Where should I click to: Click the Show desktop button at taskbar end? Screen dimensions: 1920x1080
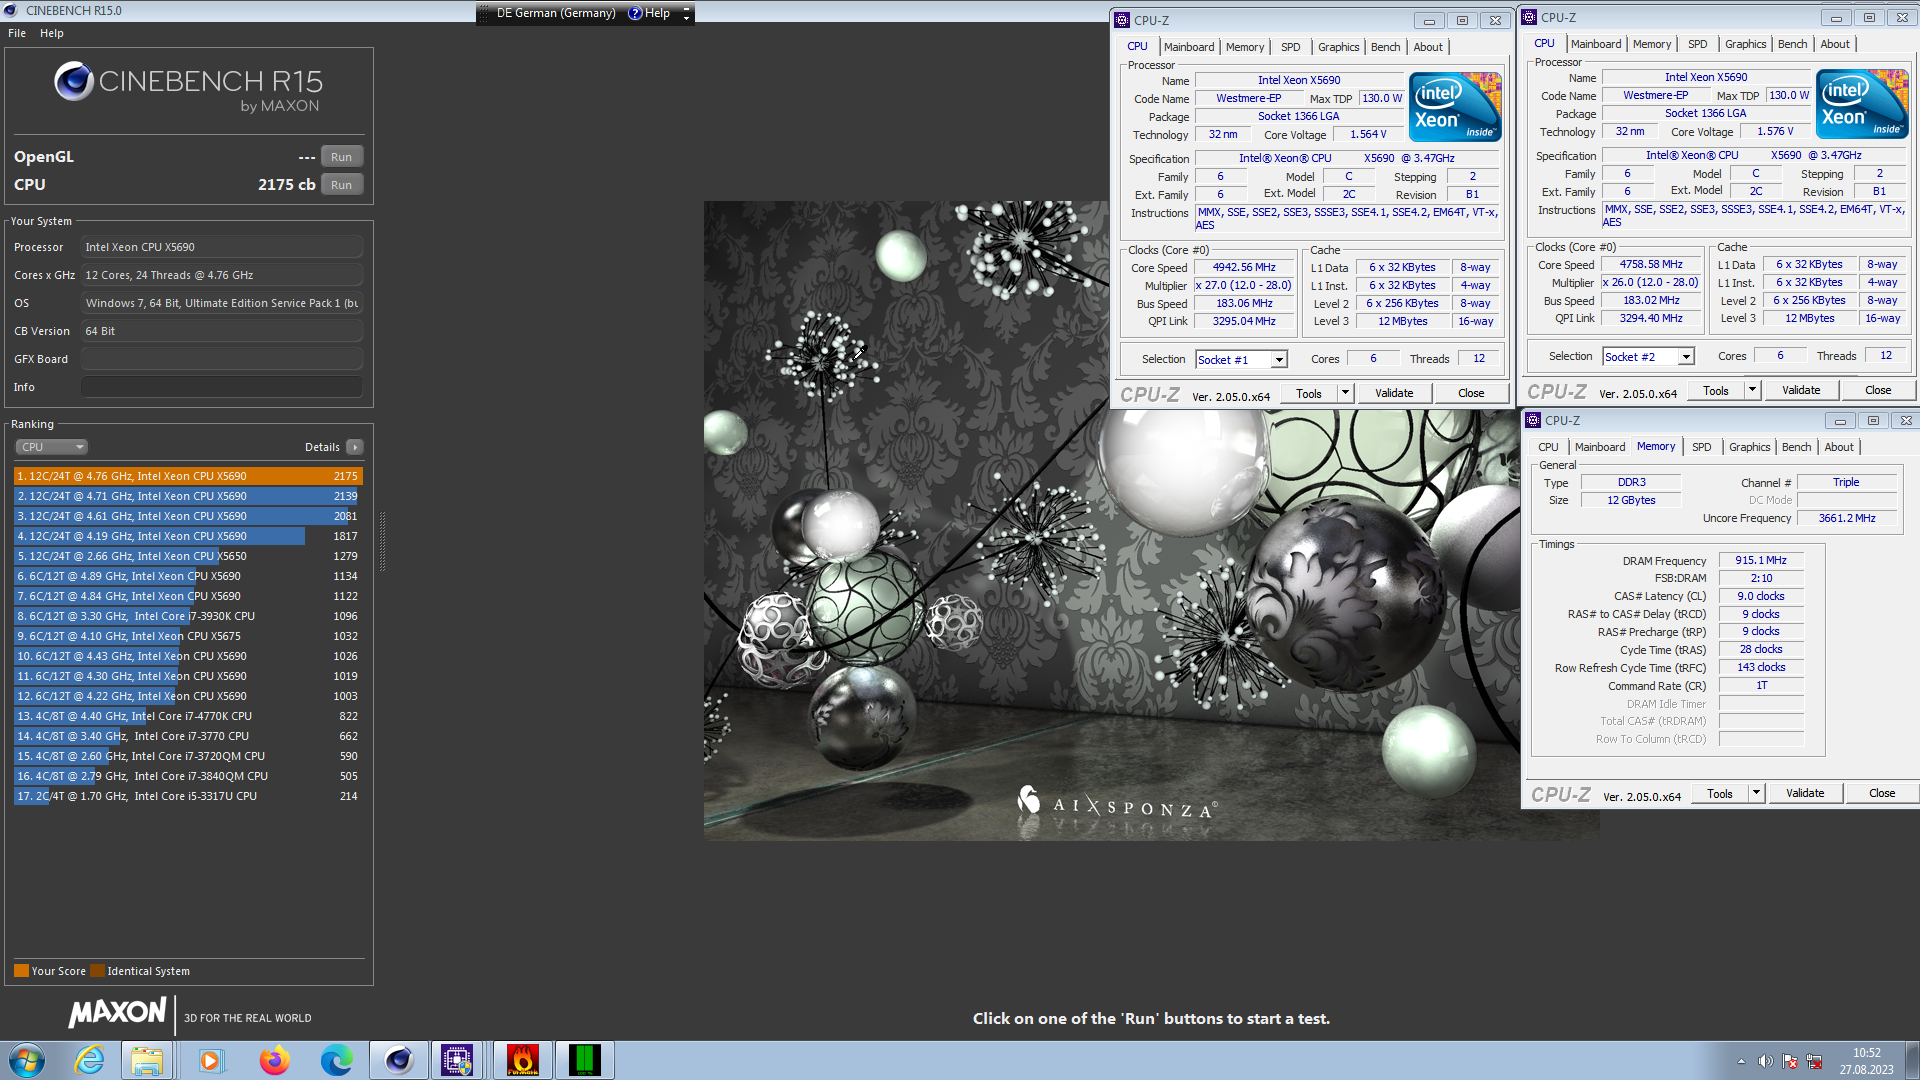point(1912,1060)
